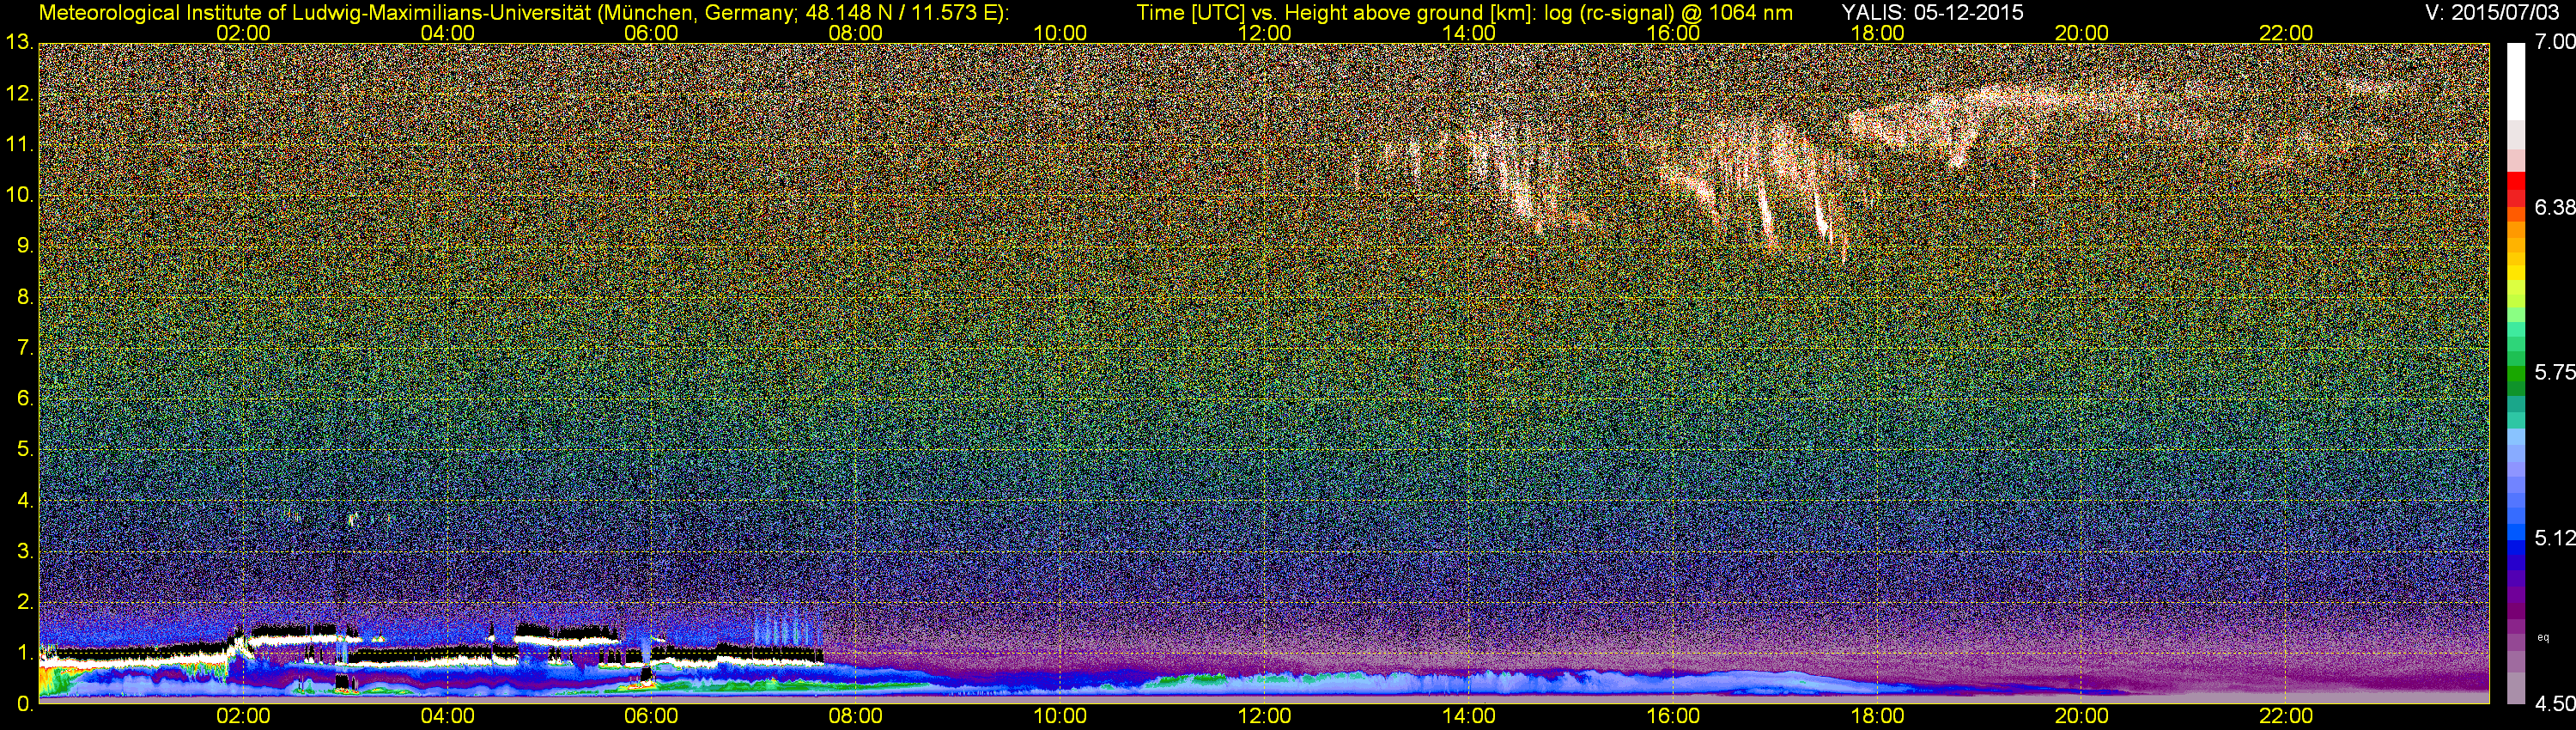2576x730 pixels.
Task: Click the 8 km height axis label
Action: tap(24, 297)
